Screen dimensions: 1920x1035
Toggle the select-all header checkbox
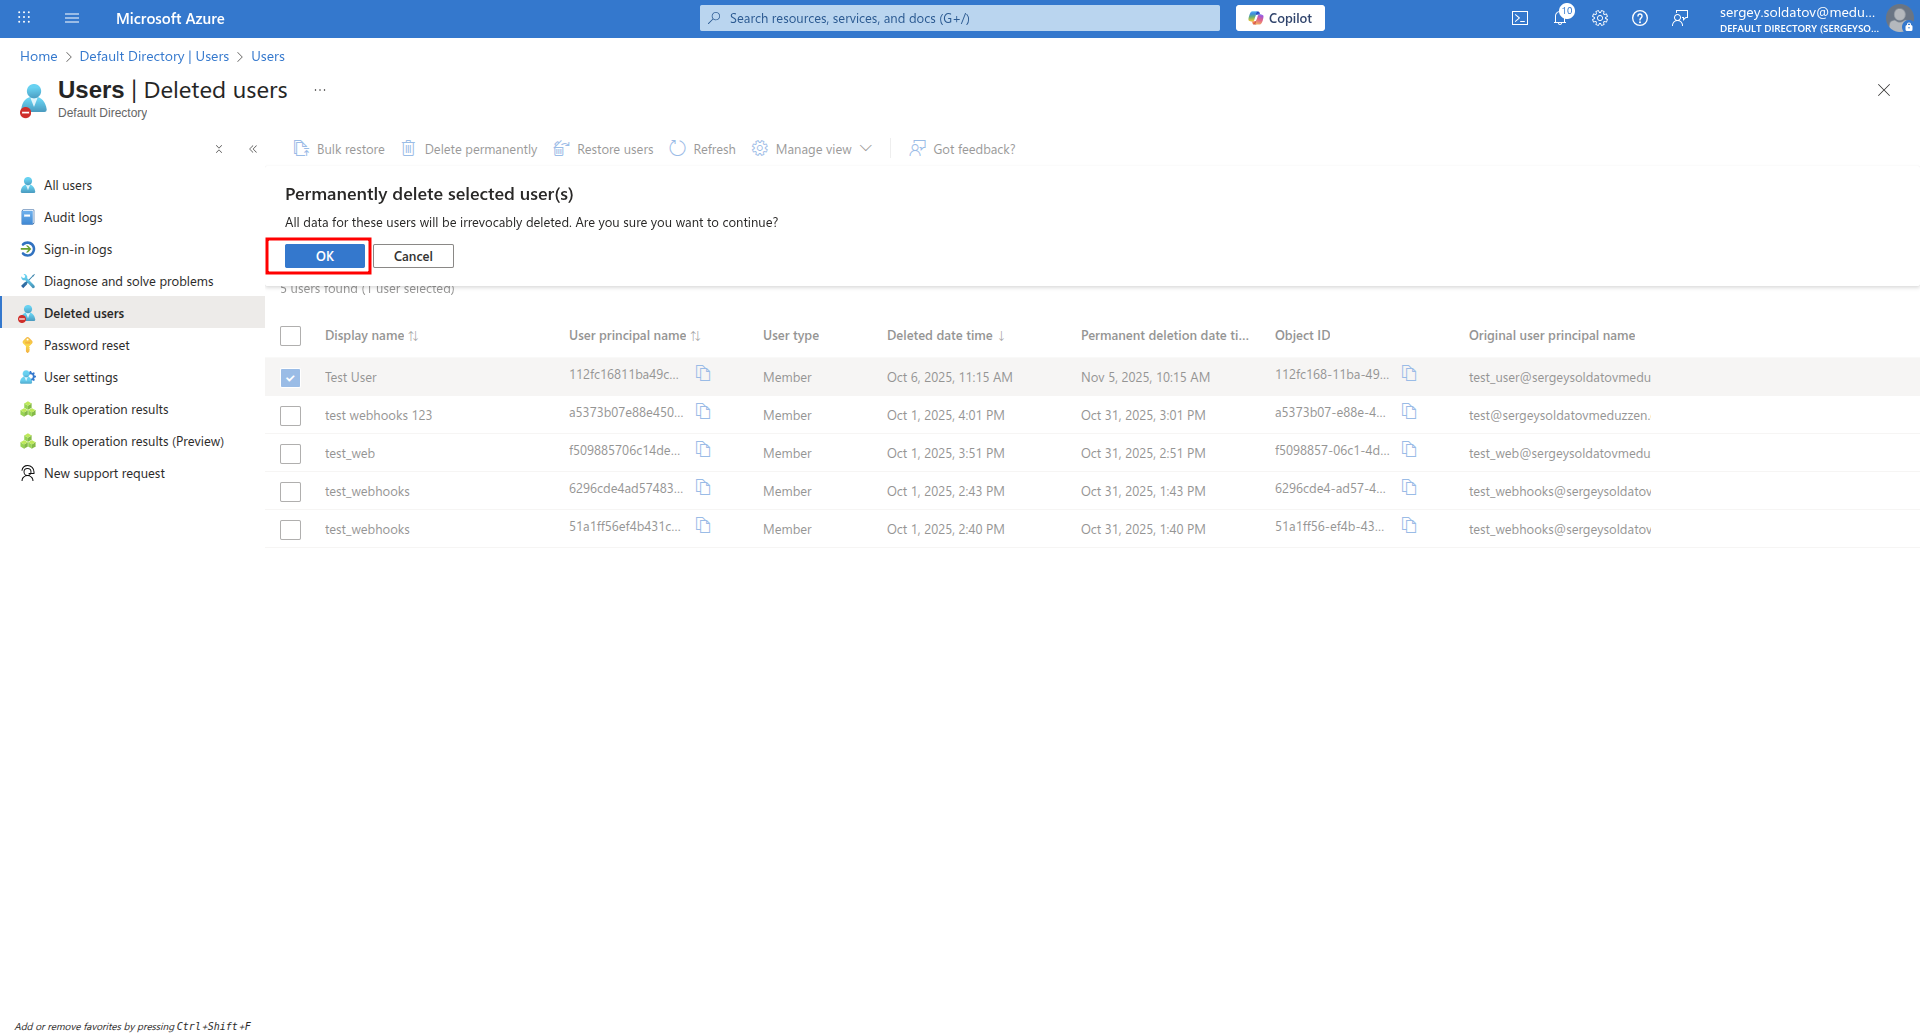click(x=291, y=336)
